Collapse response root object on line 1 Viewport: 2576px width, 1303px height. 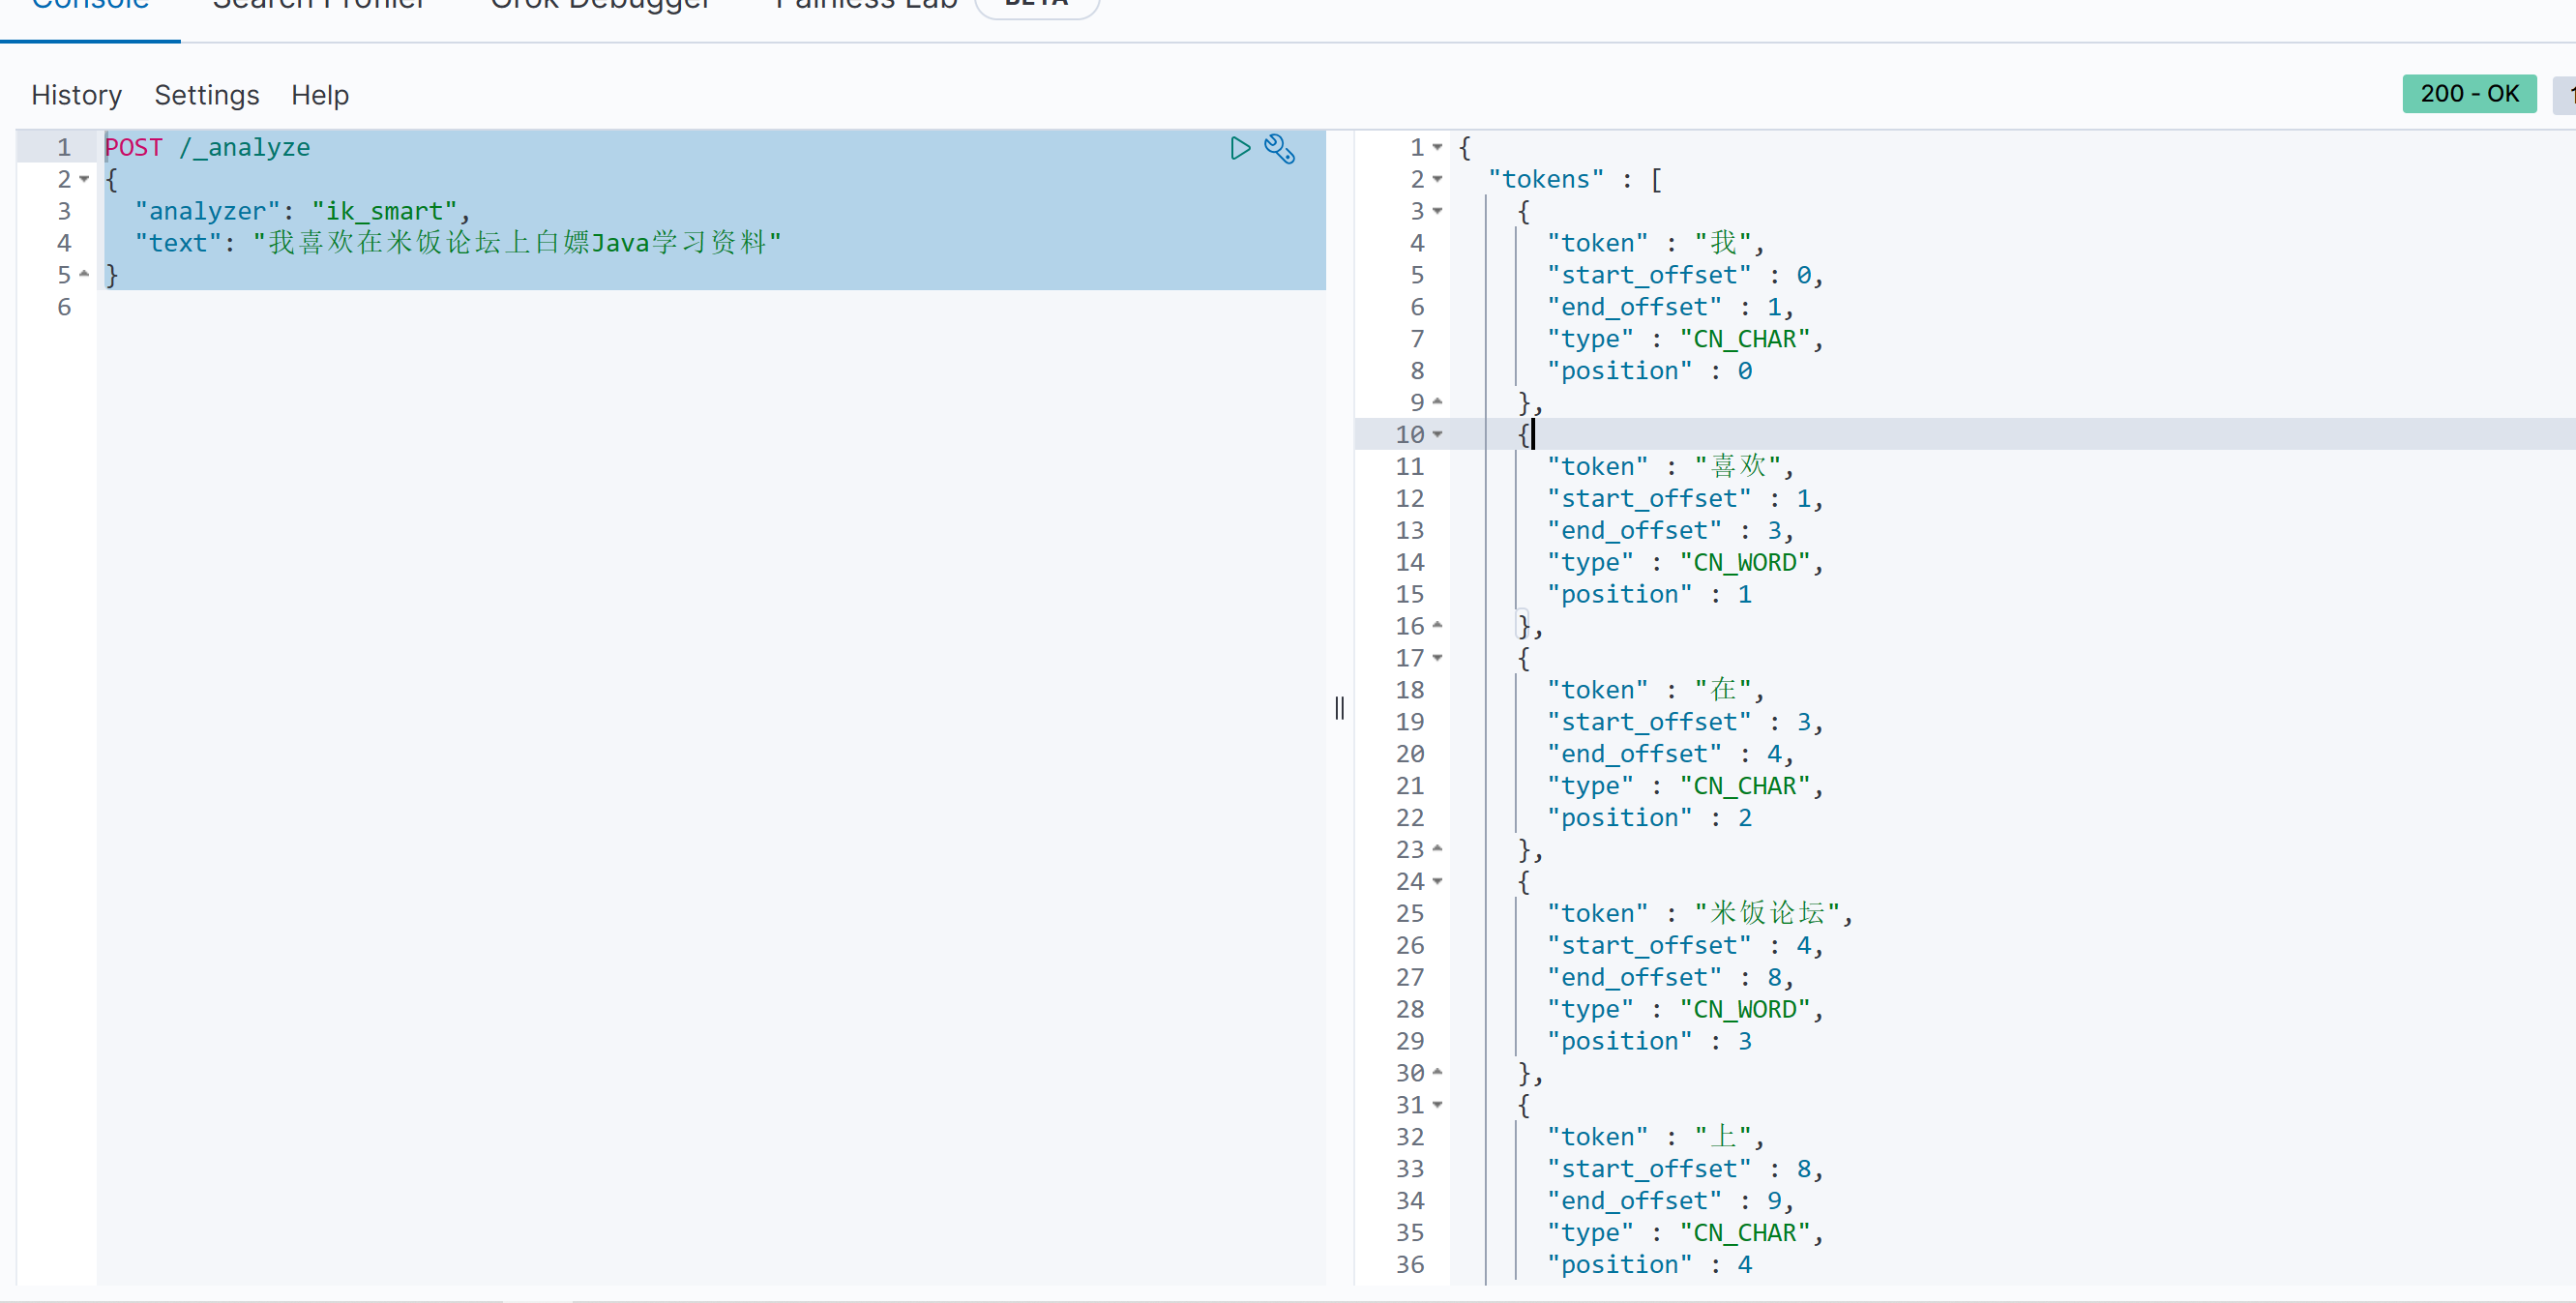tap(1437, 147)
